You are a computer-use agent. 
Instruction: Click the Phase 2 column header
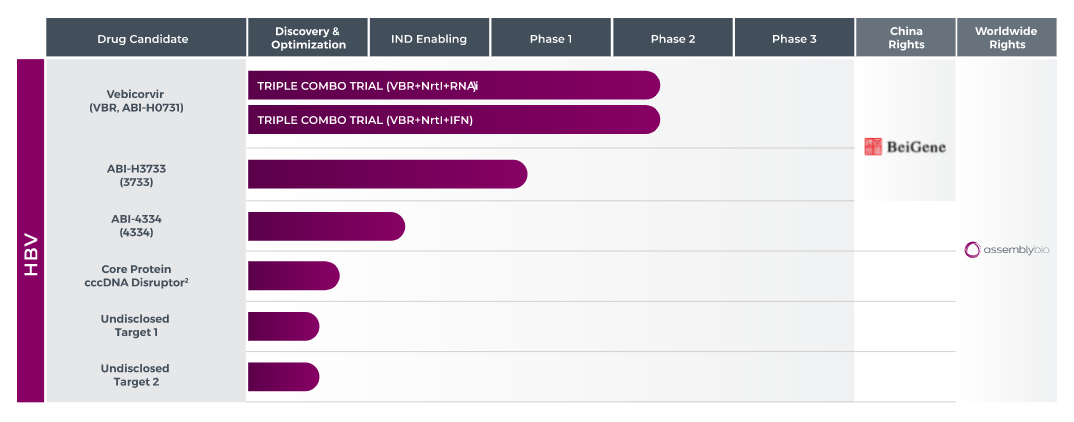click(x=673, y=38)
